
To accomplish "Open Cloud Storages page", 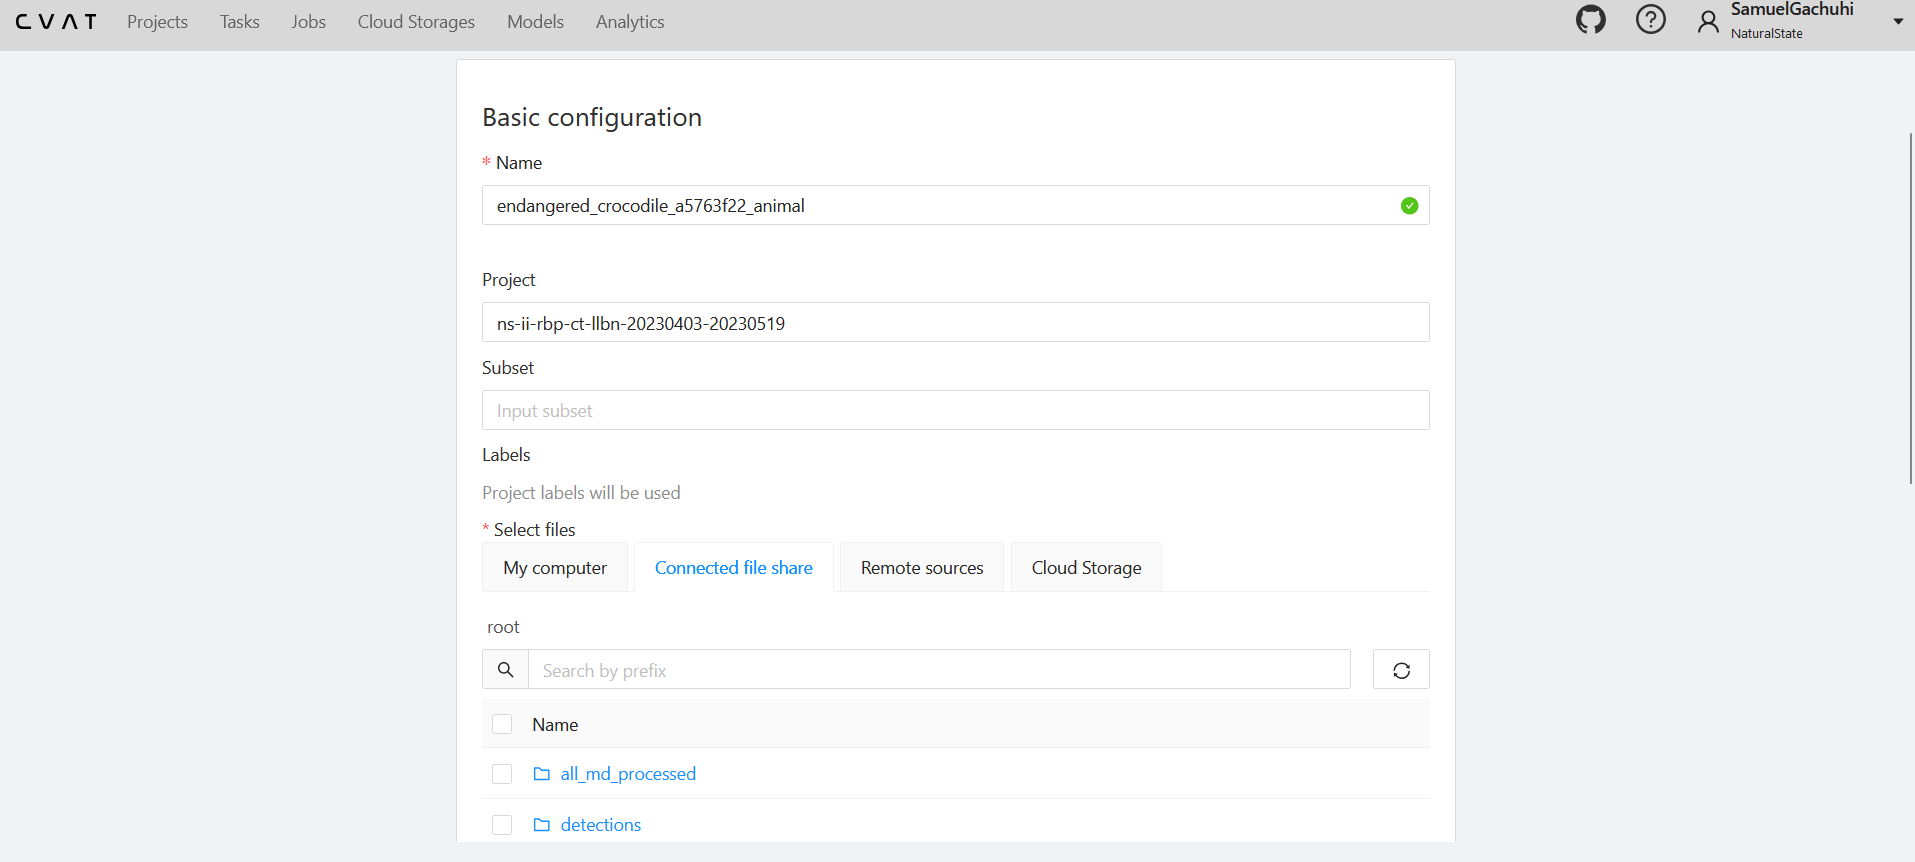I will (x=416, y=22).
